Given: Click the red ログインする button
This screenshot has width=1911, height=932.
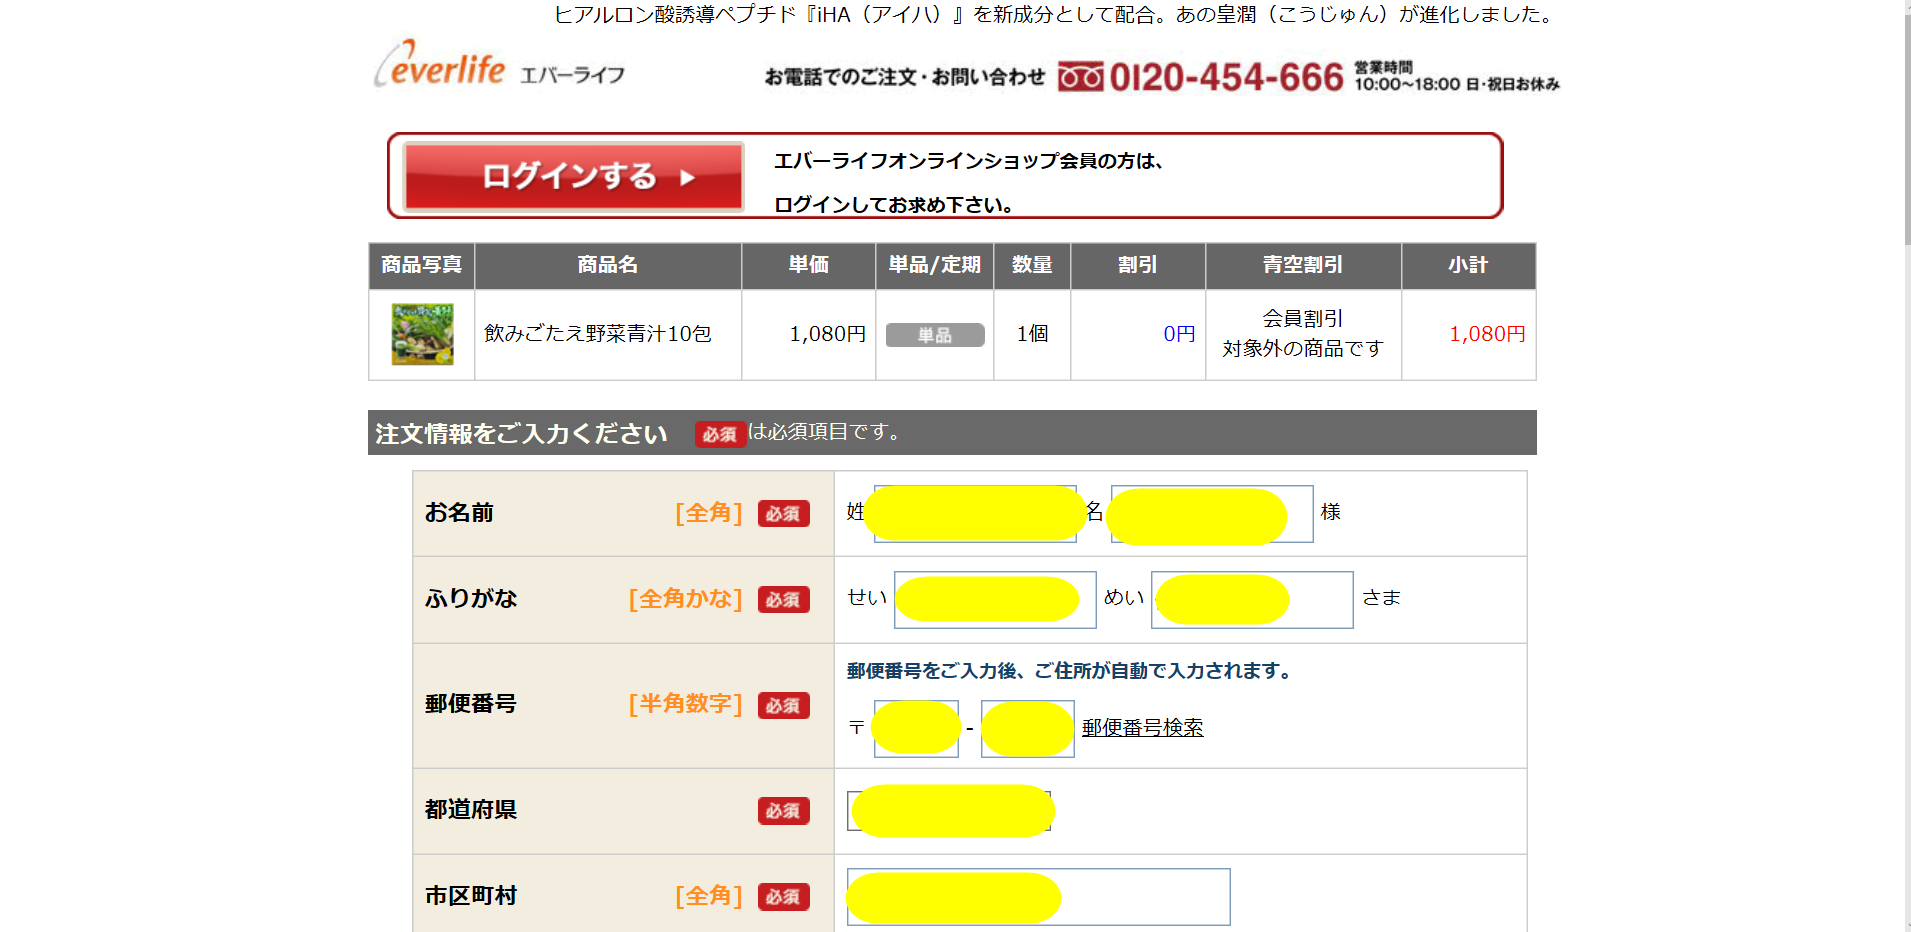Looking at the screenshot, I should click(x=573, y=177).
